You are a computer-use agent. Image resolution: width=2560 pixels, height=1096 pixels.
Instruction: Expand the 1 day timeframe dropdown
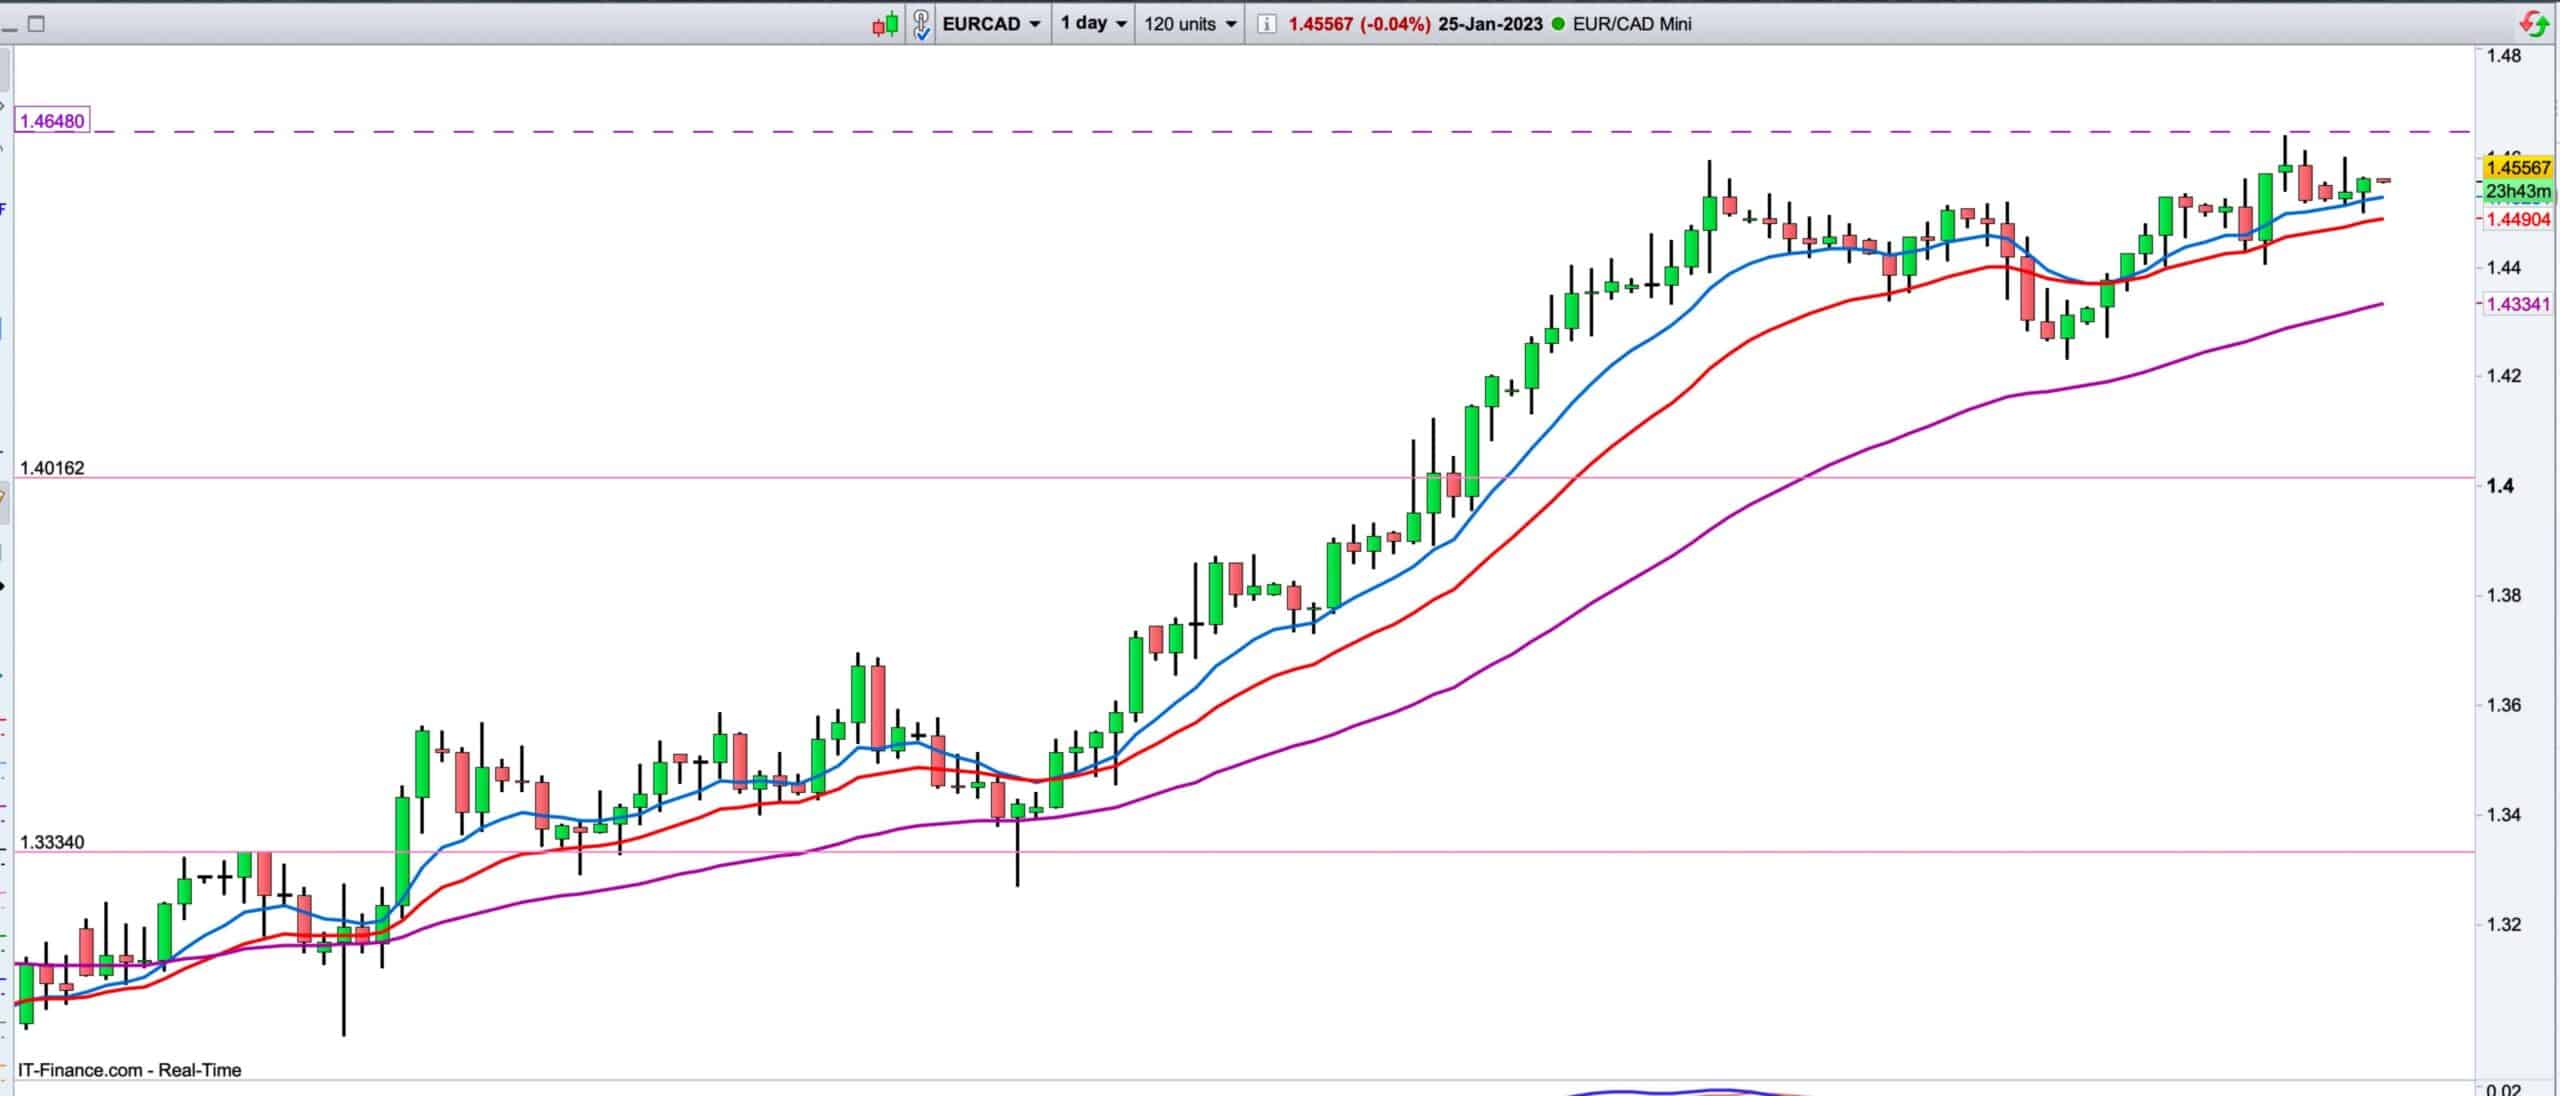tap(1093, 24)
